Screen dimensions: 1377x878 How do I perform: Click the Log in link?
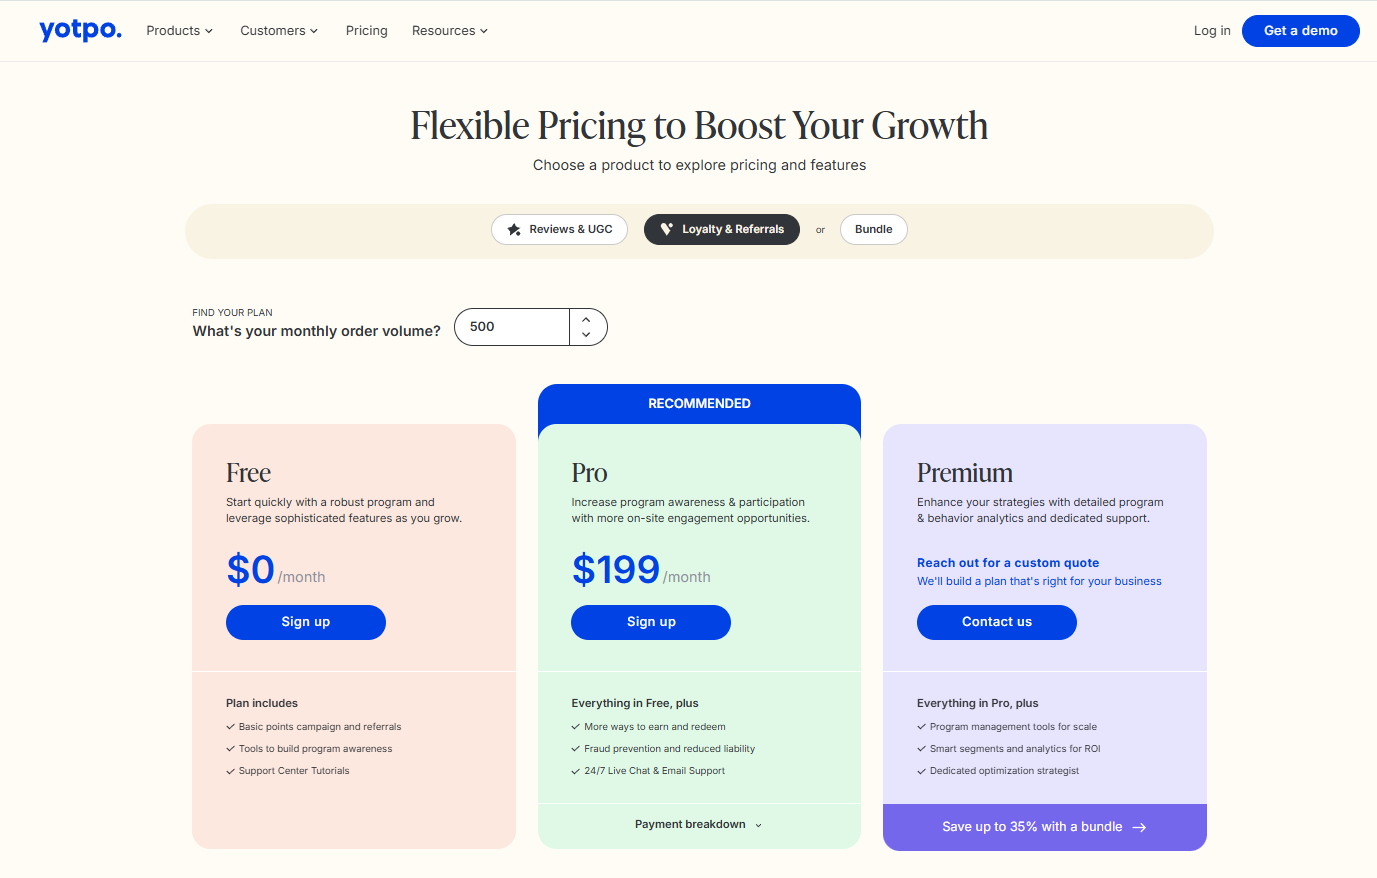click(x=1211, y=30)
